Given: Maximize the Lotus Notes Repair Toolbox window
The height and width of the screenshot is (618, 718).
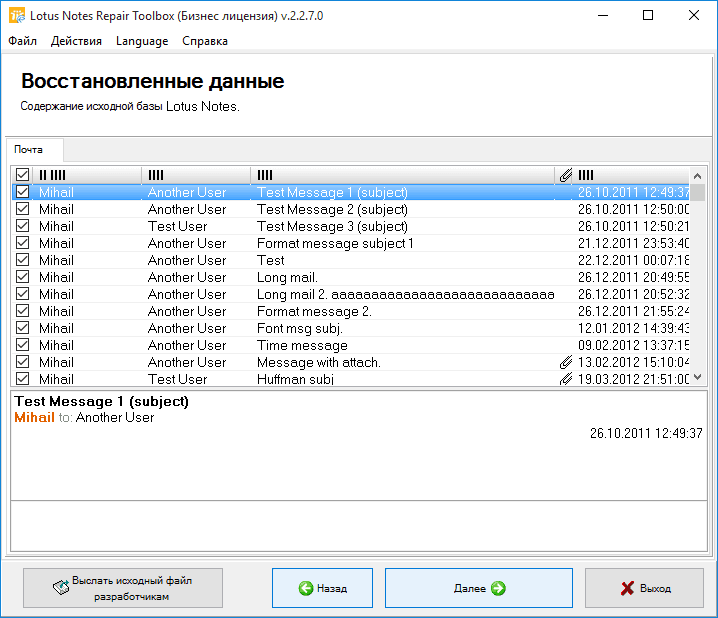Looking at the screenshot, I should point(648,16).
